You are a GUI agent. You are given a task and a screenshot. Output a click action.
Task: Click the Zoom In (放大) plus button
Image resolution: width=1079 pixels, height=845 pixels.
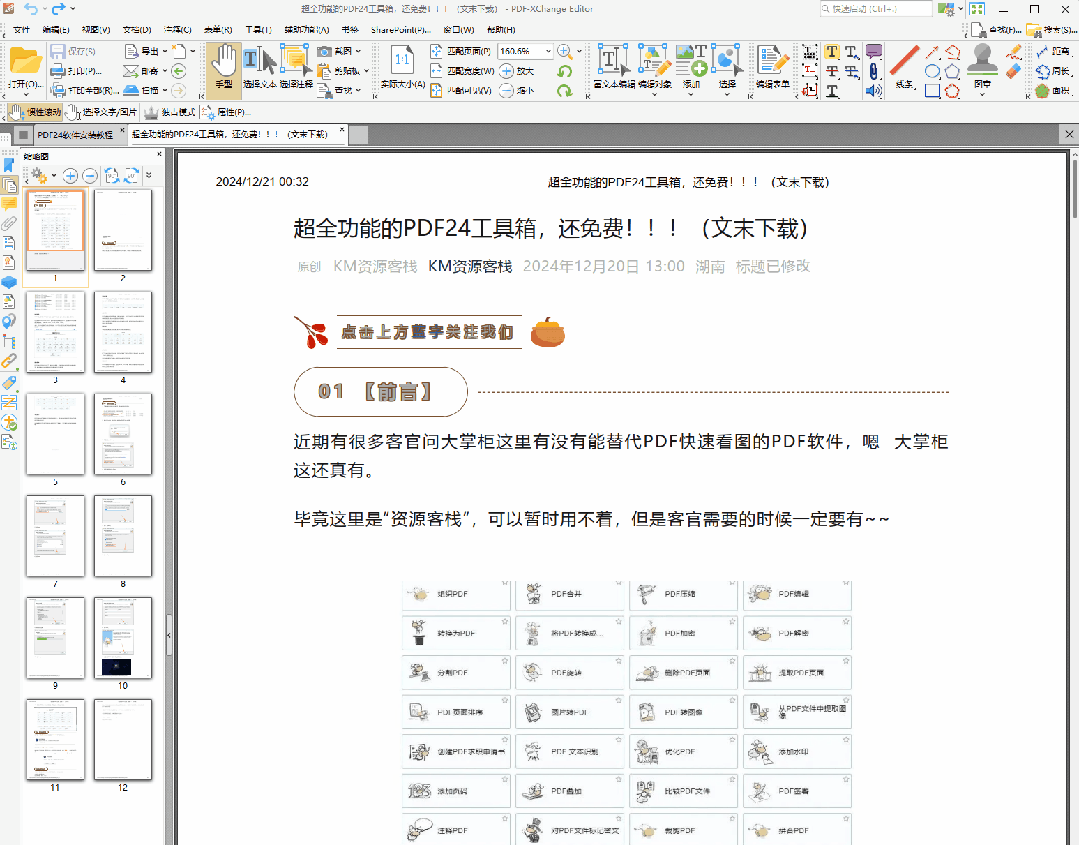[x=517, y=71]
